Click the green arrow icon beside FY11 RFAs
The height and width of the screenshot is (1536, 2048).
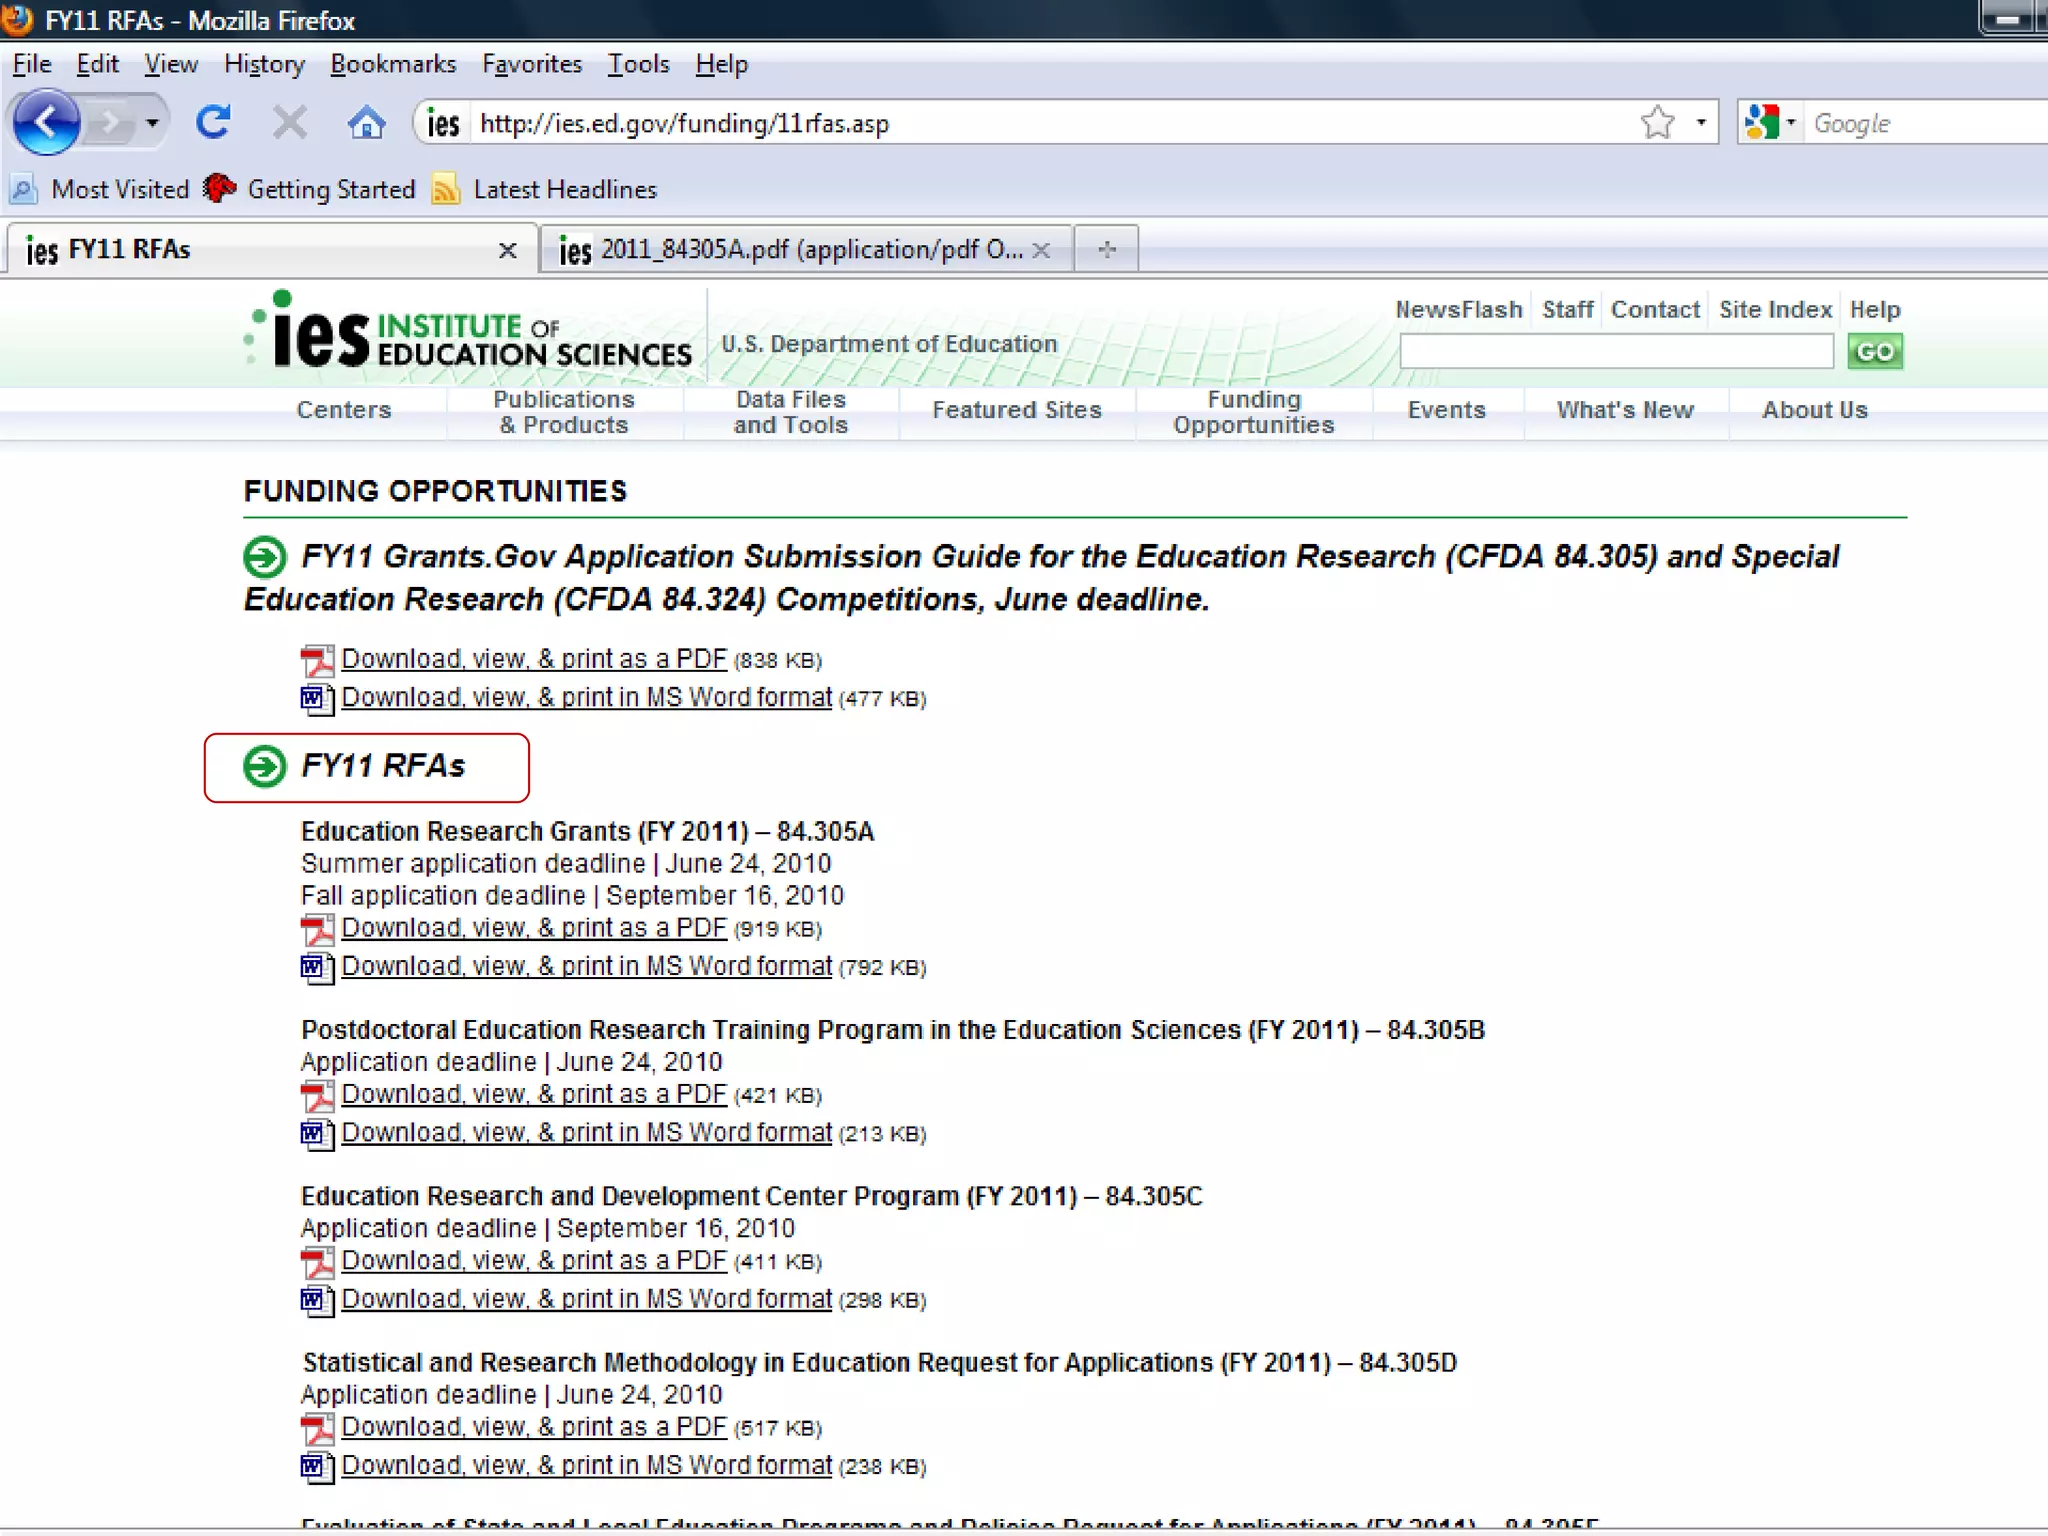pos(265,767)
